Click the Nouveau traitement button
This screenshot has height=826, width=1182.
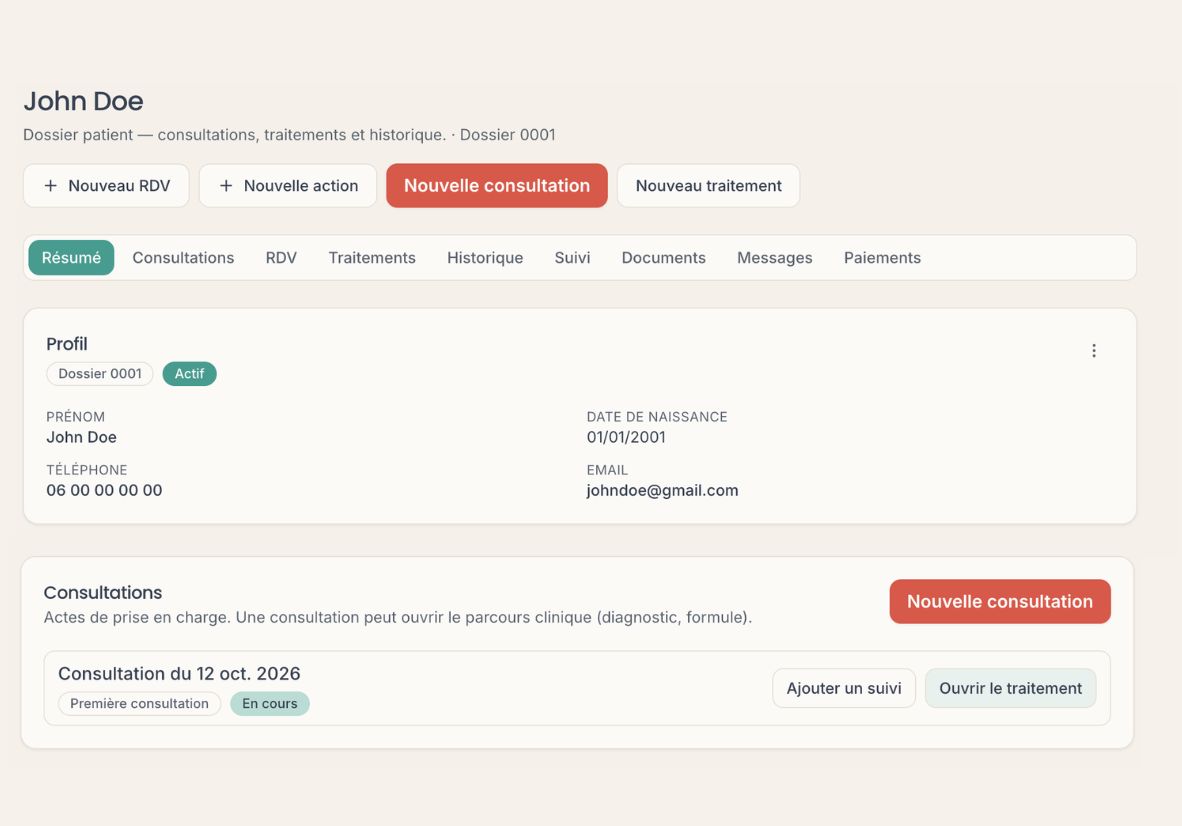point(709,185)
